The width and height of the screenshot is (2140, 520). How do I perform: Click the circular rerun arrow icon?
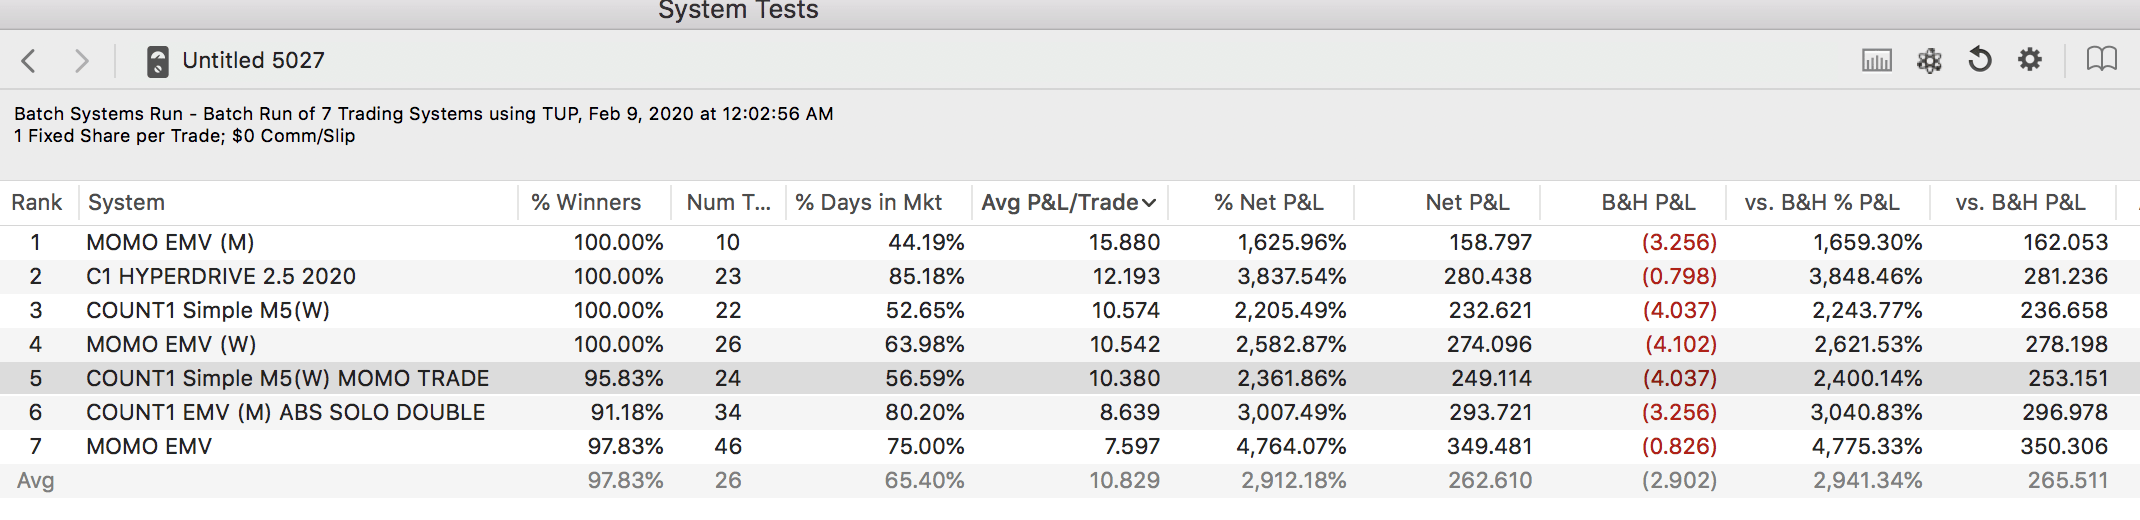coord(1979,60)
